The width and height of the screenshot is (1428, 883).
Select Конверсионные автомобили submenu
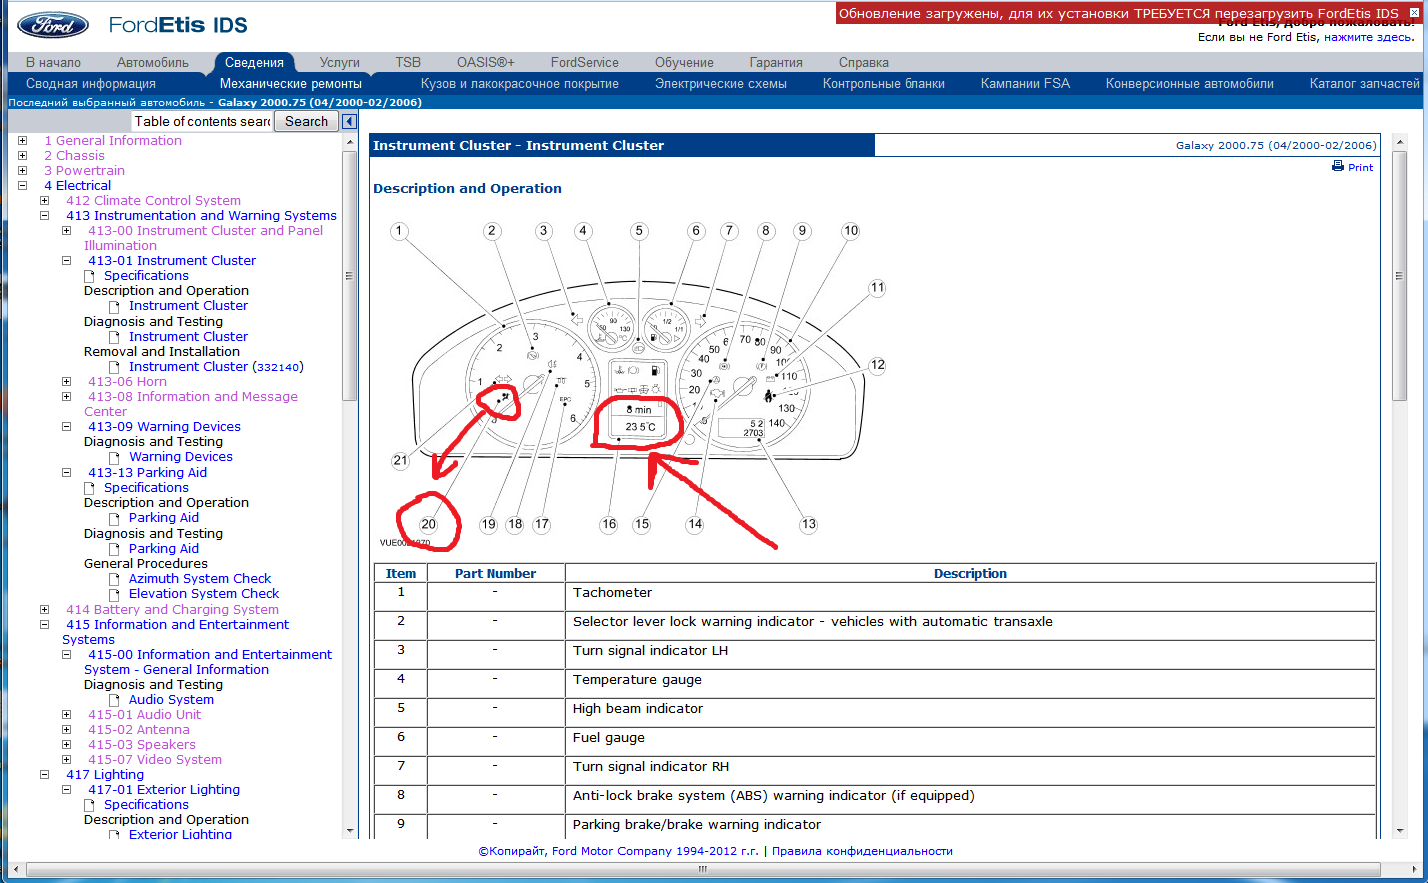coord(1190,84)
